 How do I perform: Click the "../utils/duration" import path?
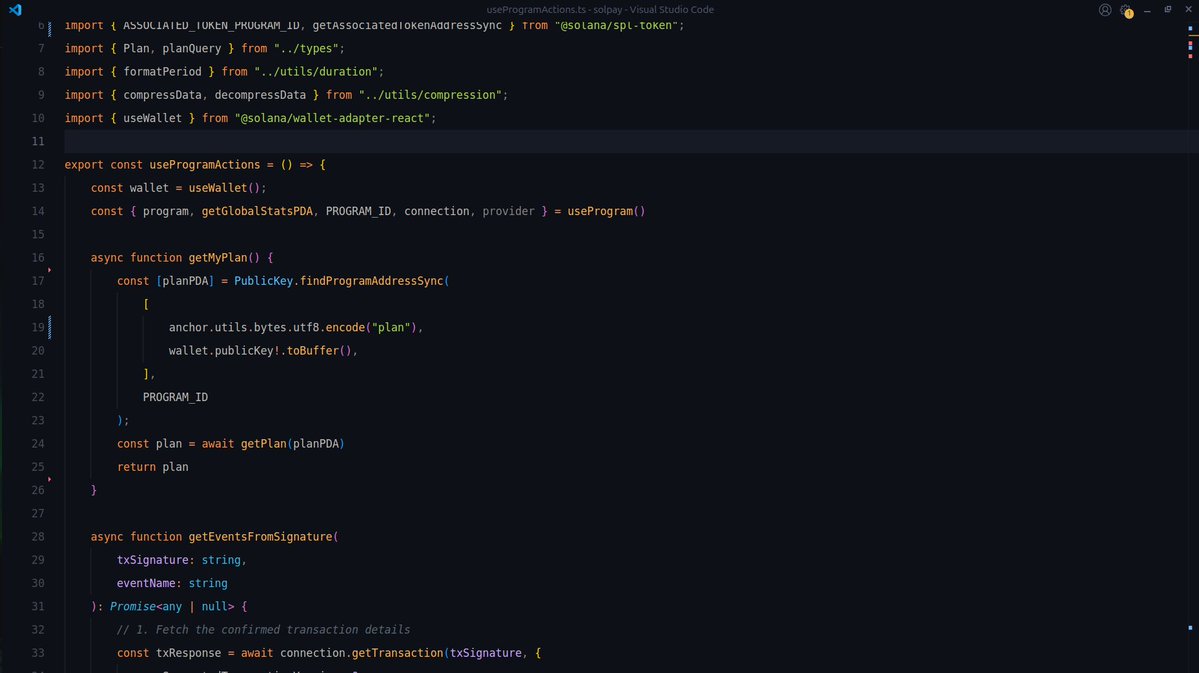316,72
